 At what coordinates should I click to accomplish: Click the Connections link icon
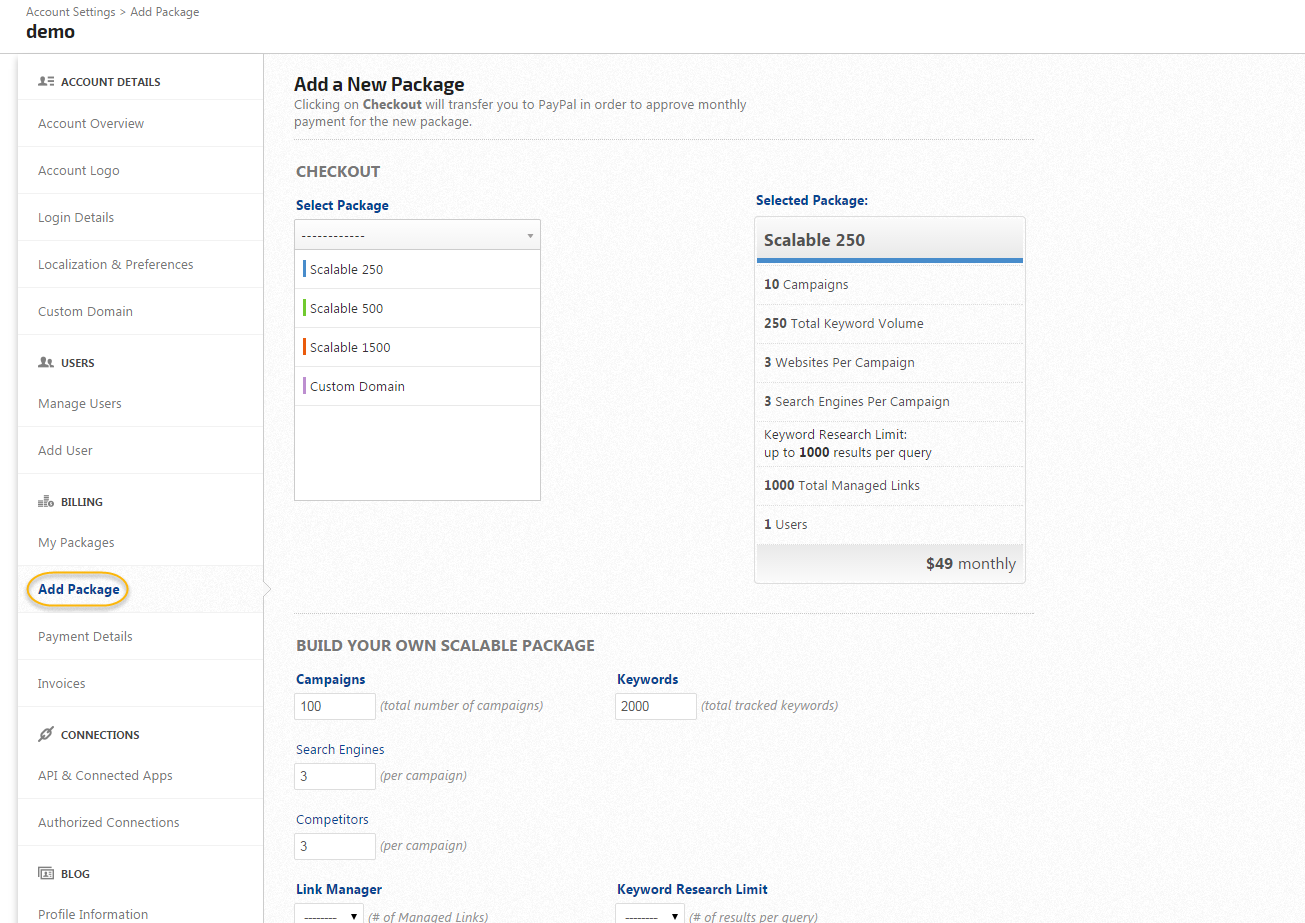tap(46, 735)
